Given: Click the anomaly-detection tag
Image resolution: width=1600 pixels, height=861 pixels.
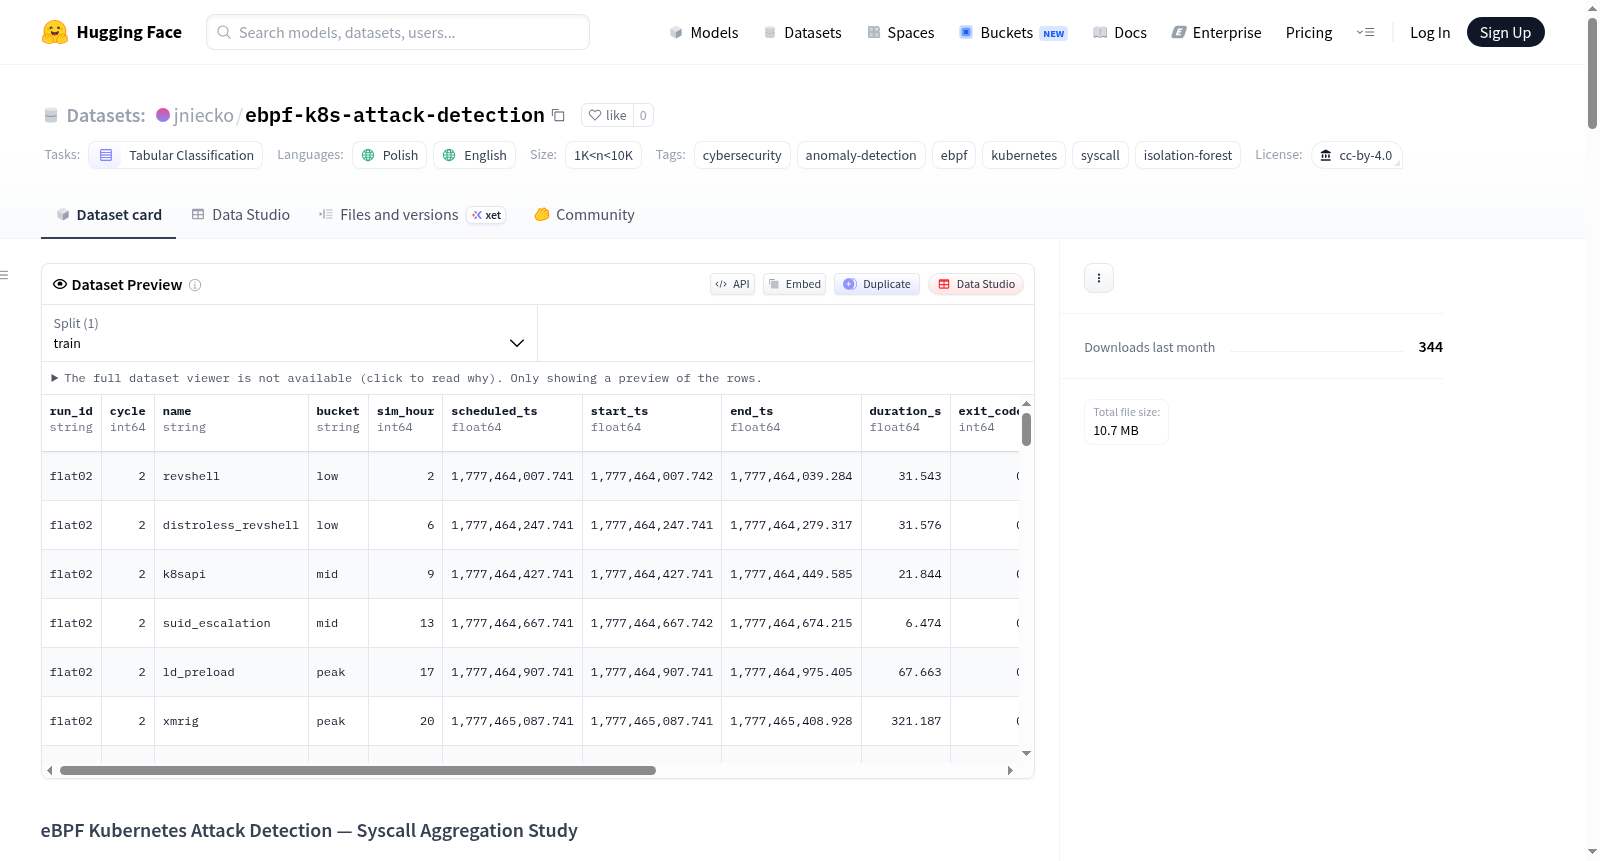Looking at the screenshot, I should point(861,155).
